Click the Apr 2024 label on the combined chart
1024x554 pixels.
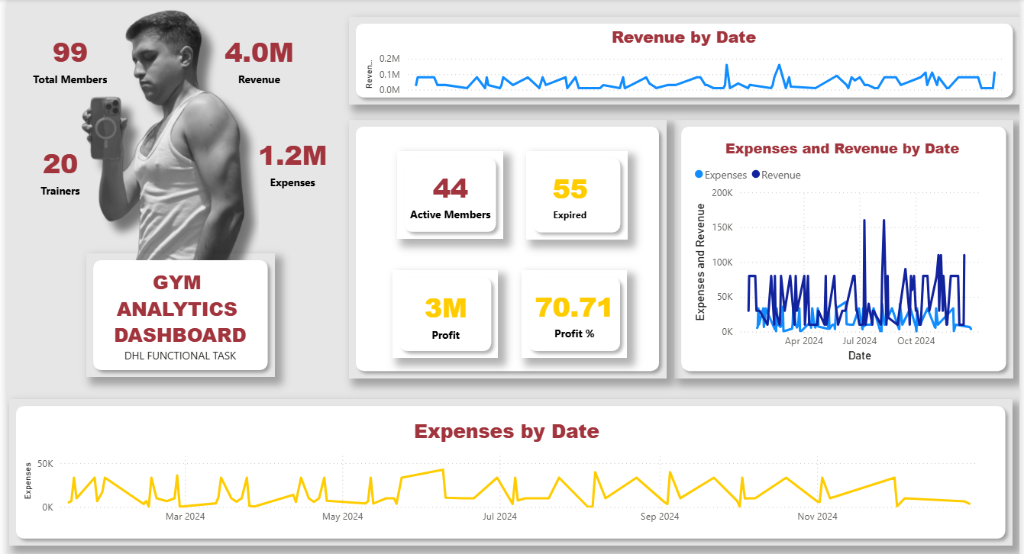coord(804,341)
